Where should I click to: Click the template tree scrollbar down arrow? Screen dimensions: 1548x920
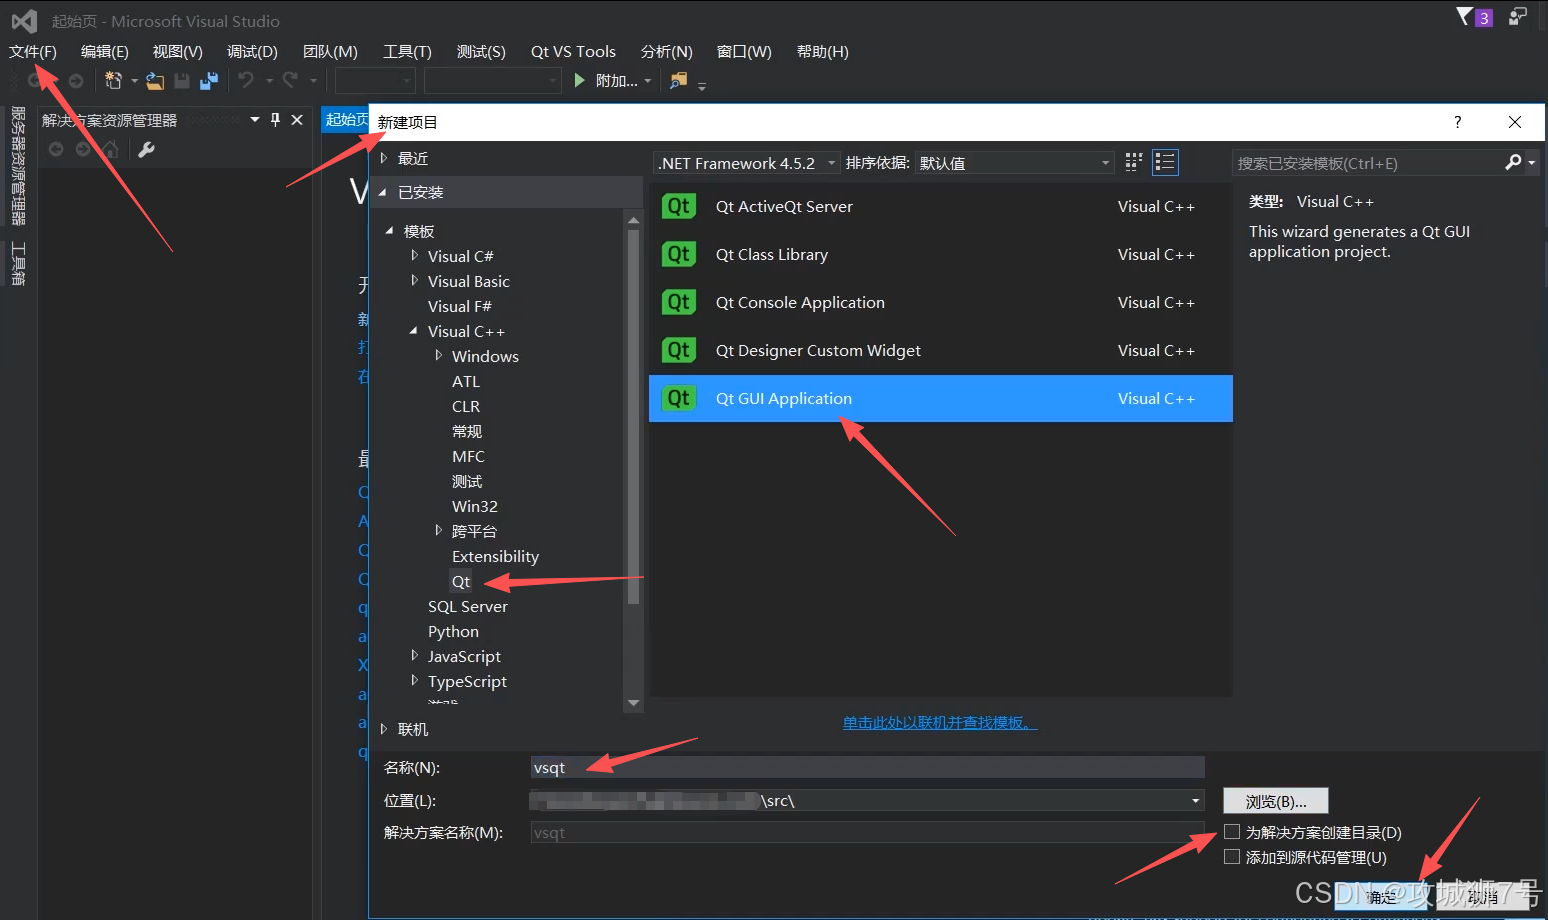click(633, 703)
